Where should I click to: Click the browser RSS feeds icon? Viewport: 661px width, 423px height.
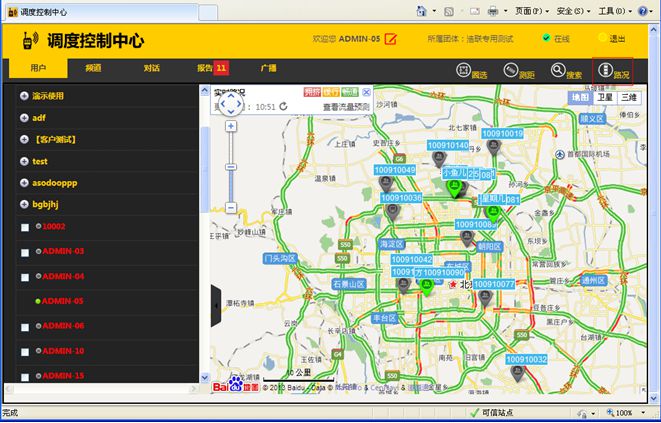point(449,11)
